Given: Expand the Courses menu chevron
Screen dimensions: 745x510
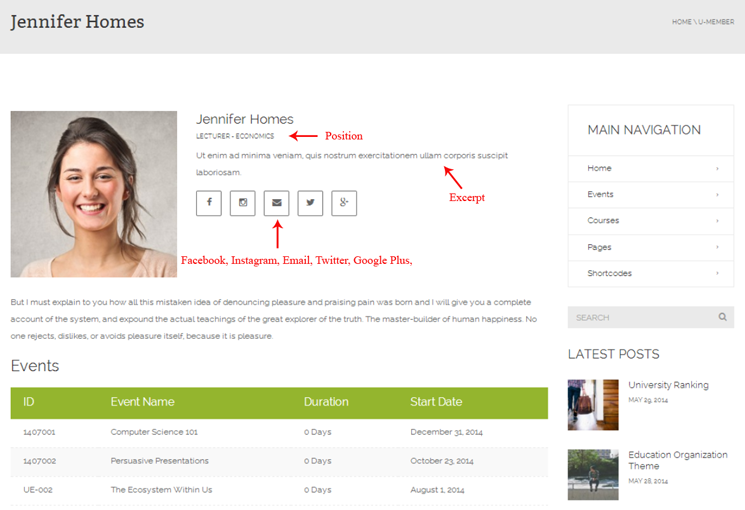Looking at the screenshot, I should (x=717, y=221).
